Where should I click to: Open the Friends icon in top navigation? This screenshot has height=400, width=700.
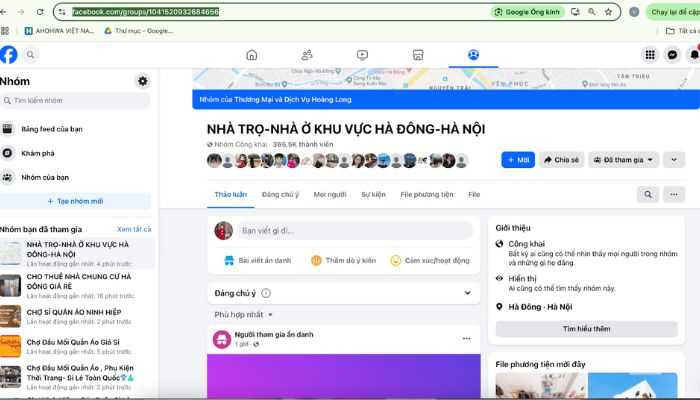307,55
